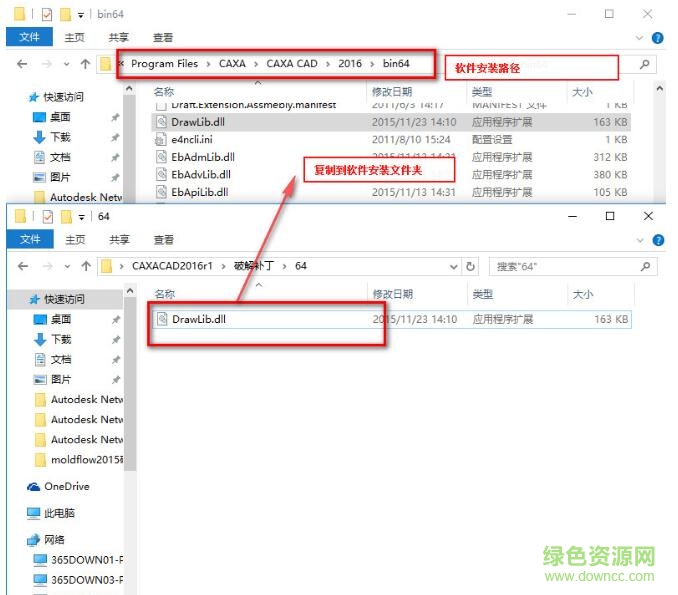This screenshot has width=678, height=595.
Task: Select DrawLib.dll in the bin64 window
Action: (391, 122)
